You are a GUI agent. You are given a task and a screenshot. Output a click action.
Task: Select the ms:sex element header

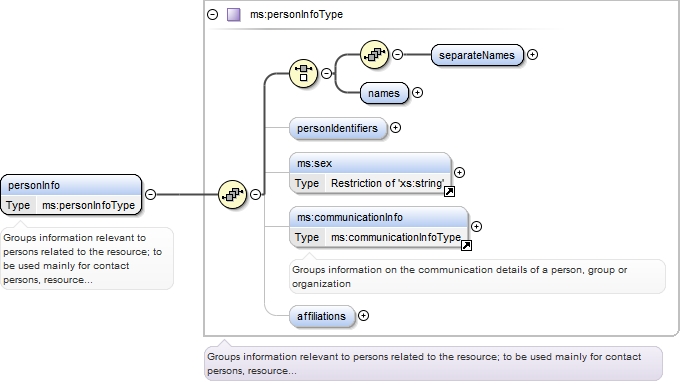(x=370, y=163)
